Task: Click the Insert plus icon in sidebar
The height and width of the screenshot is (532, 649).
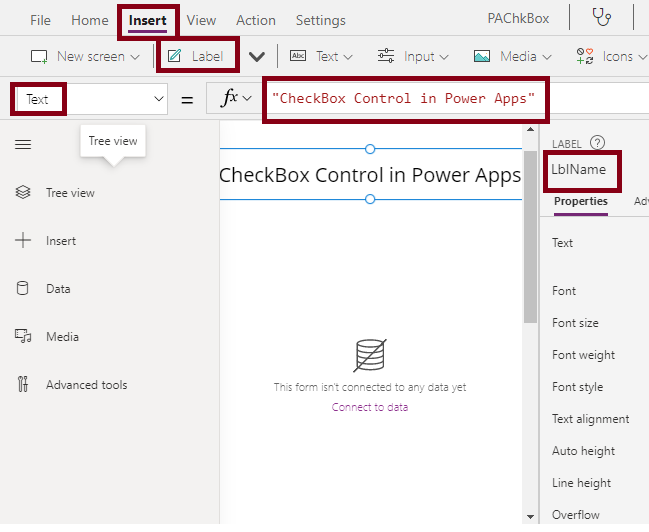Action: click(23, 240)
